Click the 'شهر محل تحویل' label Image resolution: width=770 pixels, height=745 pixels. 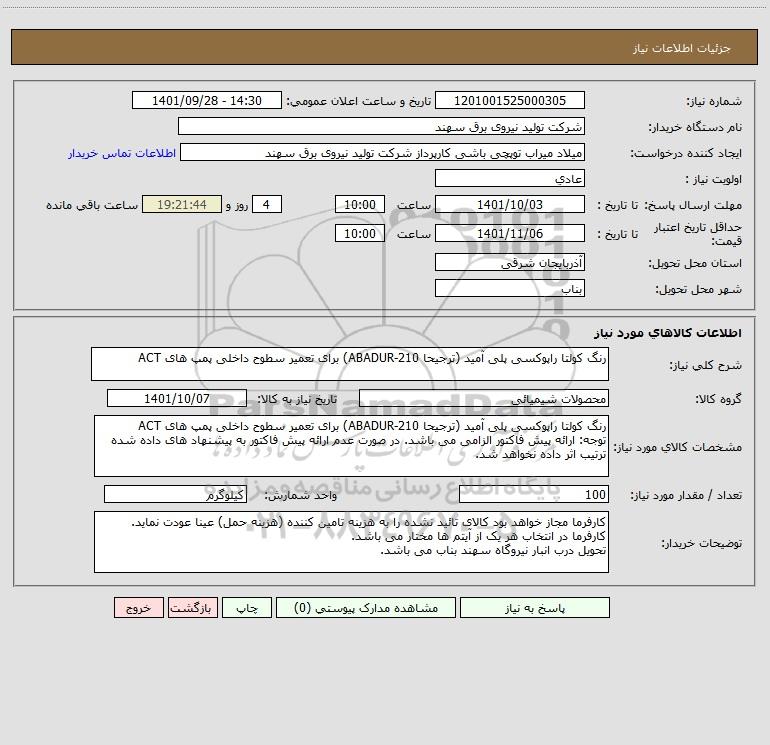[698, 290]
